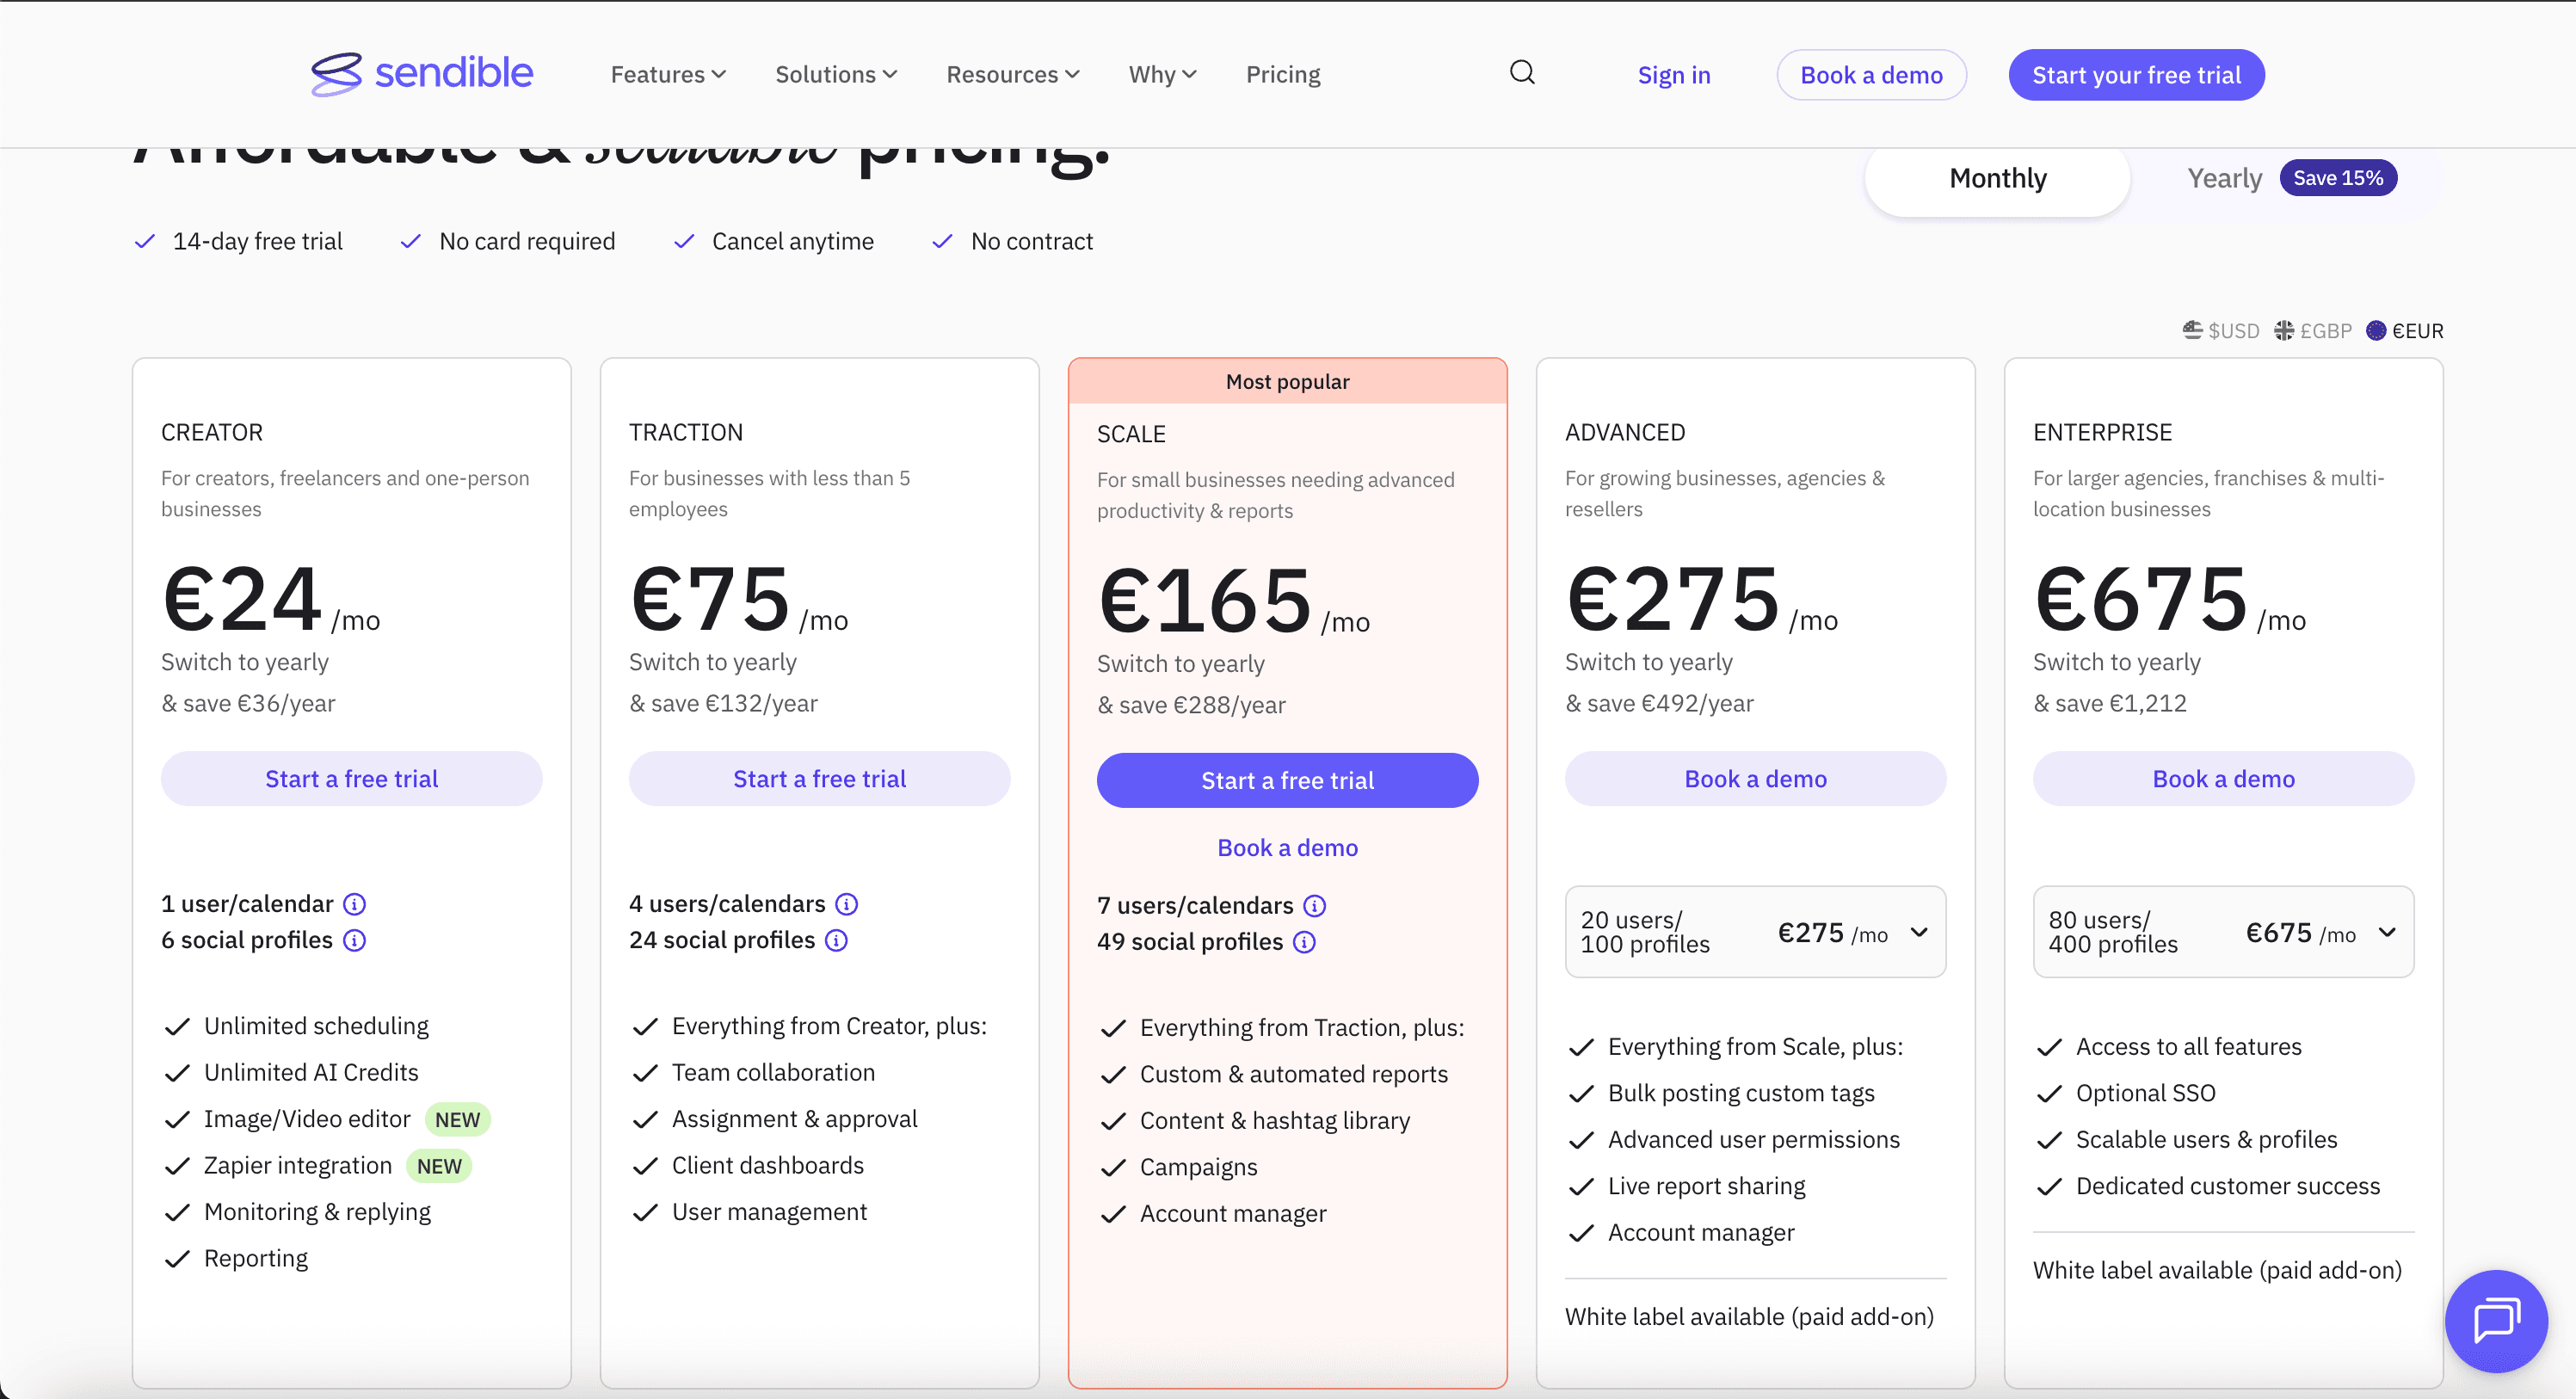This screenshot has height=1399, width=2576.
Task: Switch billing to Yearly
Action: [2224, 178]
